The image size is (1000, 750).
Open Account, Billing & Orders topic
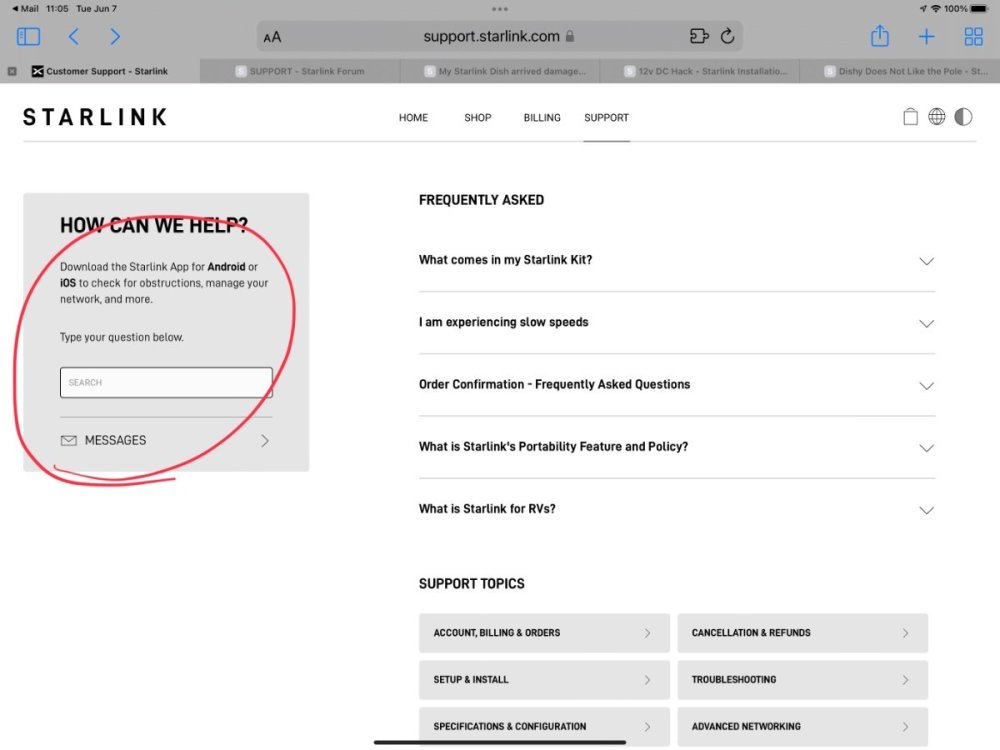click(543, 633)
